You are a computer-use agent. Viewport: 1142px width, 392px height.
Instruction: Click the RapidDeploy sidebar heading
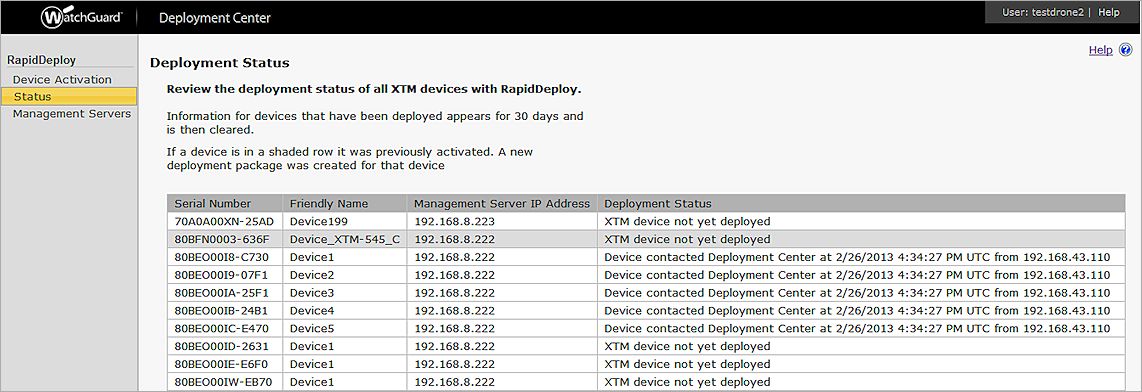click(x=42, y=60)
